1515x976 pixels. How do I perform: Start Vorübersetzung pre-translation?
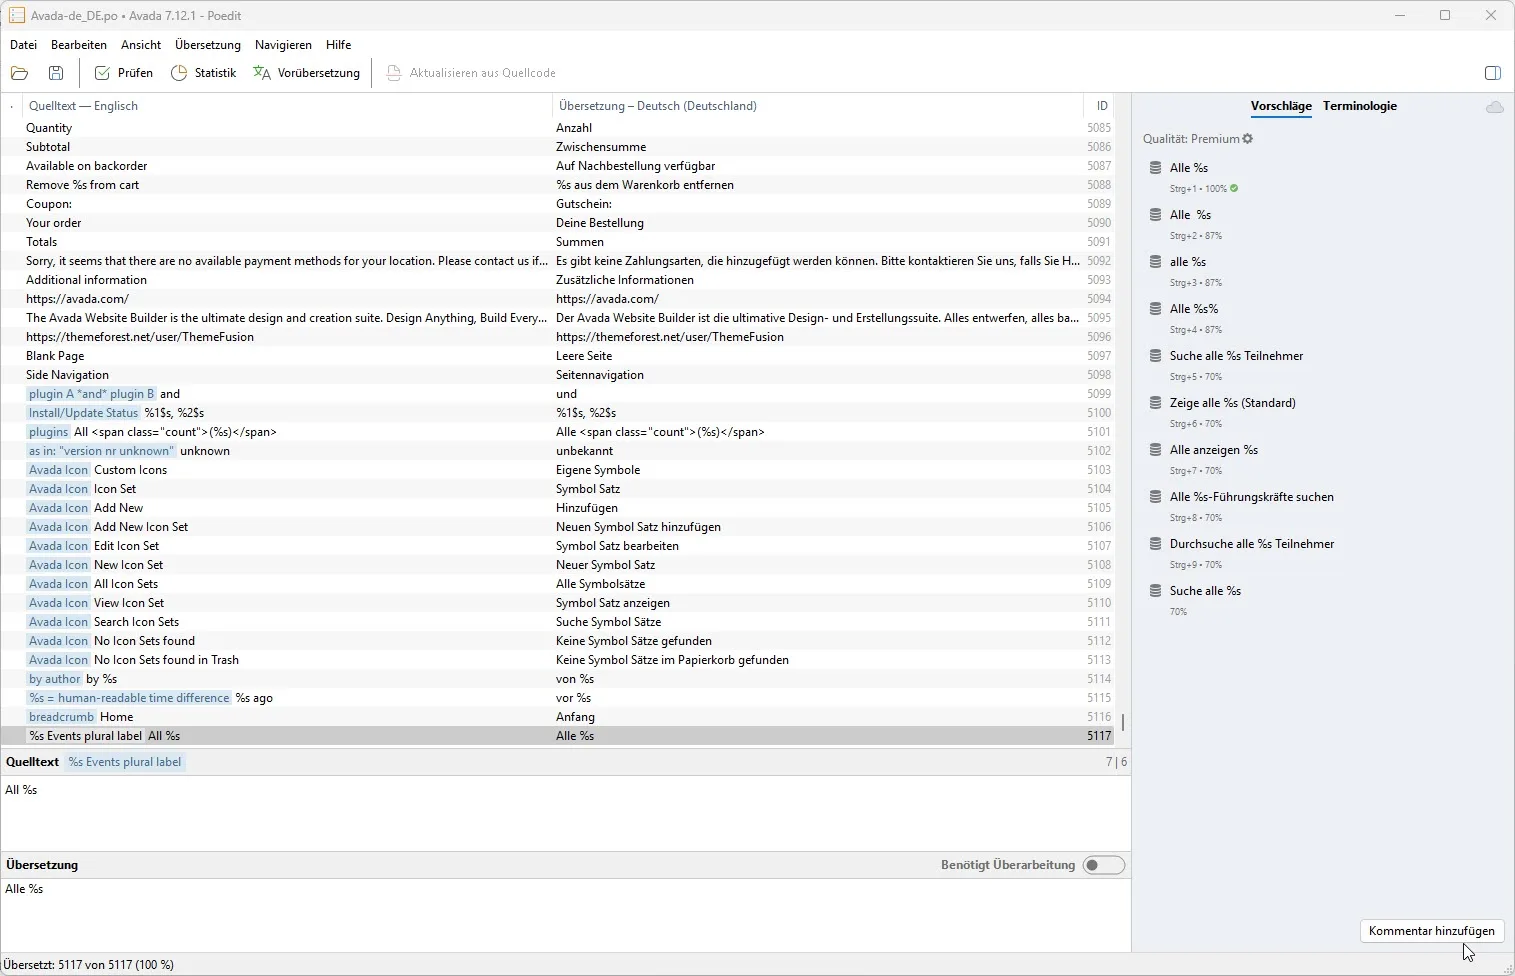[x=306, y=73]
